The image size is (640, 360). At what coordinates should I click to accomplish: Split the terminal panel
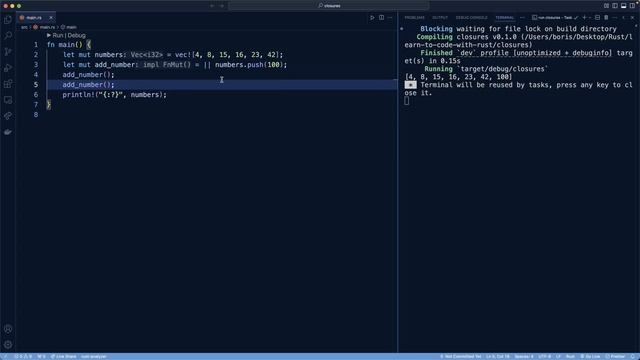[x=598, y=18]
